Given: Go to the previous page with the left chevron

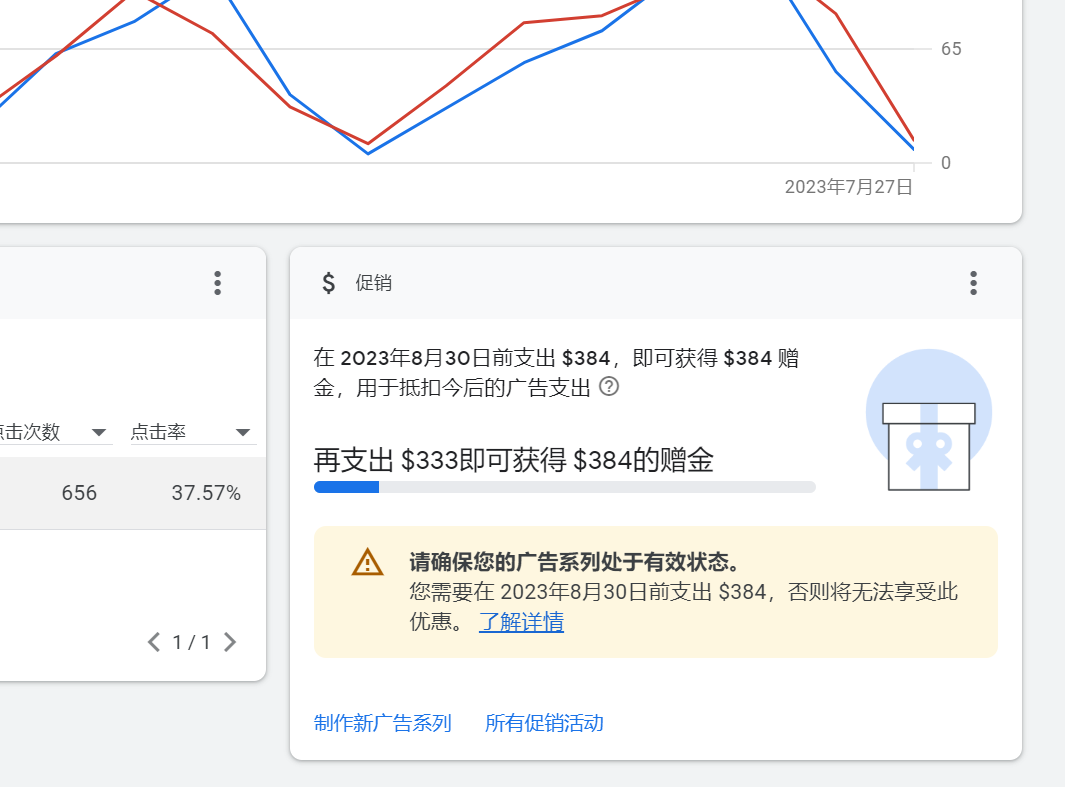Looking at the screenshot, I should point(154,642).
